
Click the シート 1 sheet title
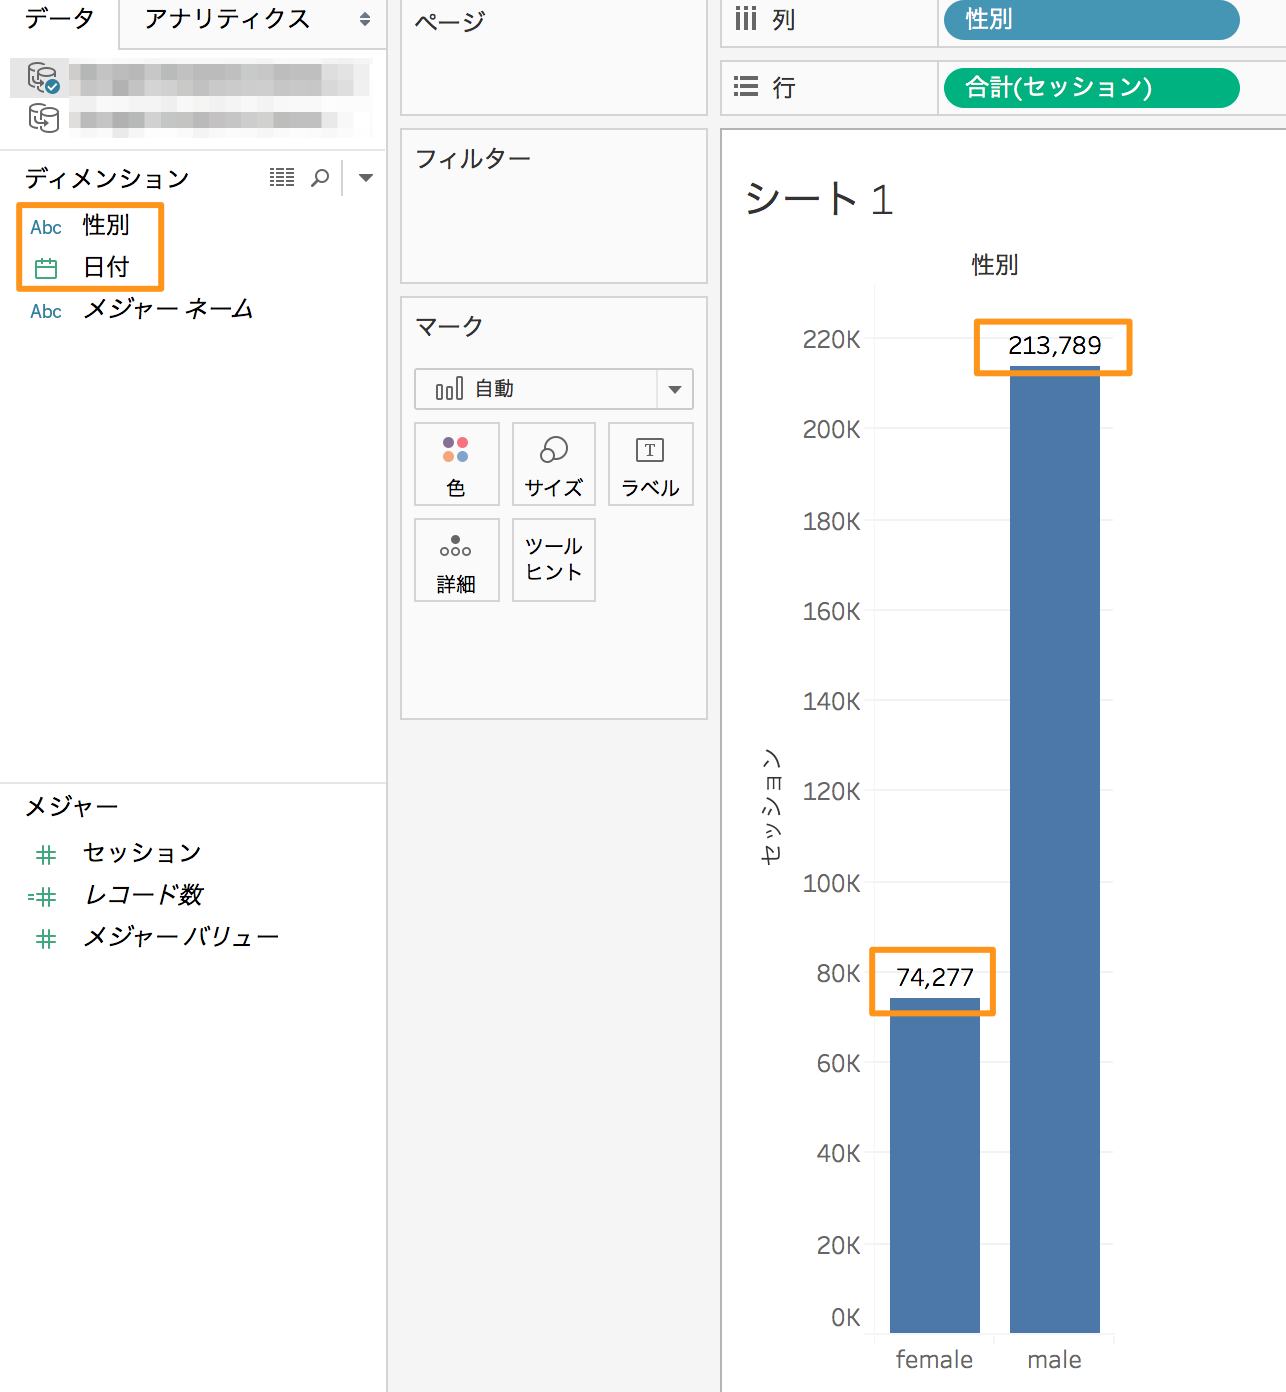[819, 198]
